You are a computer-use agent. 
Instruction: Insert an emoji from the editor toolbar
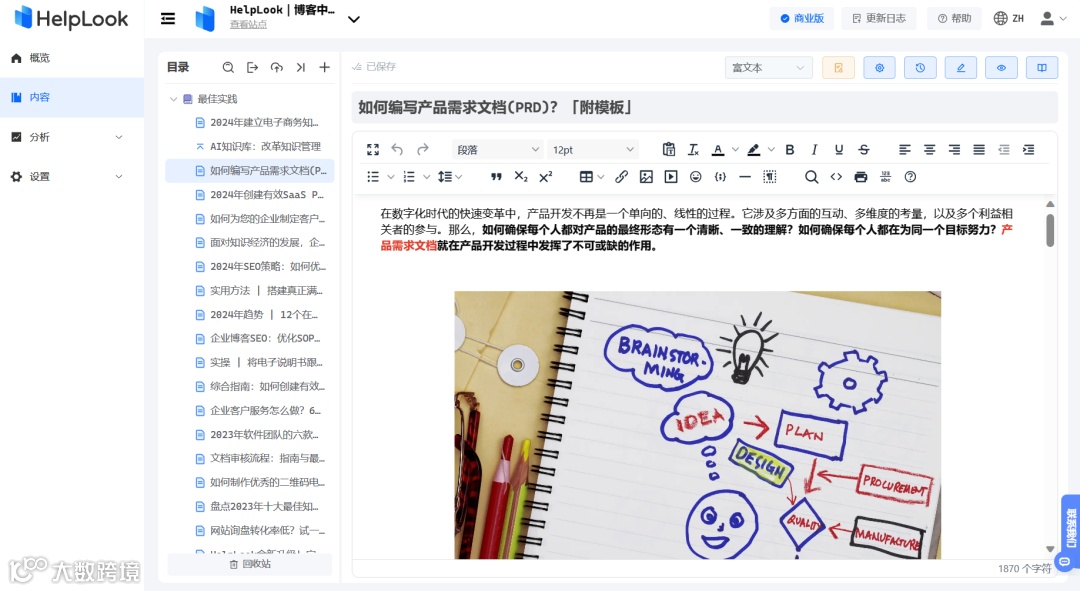pos(697,177)
